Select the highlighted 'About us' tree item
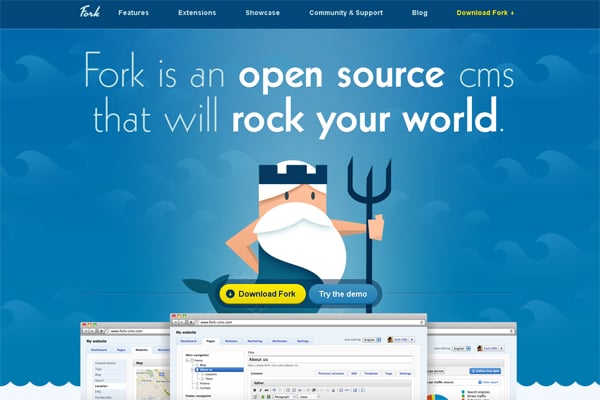The height and width of the screenshot is (400, 600). (x=219, y=370)
